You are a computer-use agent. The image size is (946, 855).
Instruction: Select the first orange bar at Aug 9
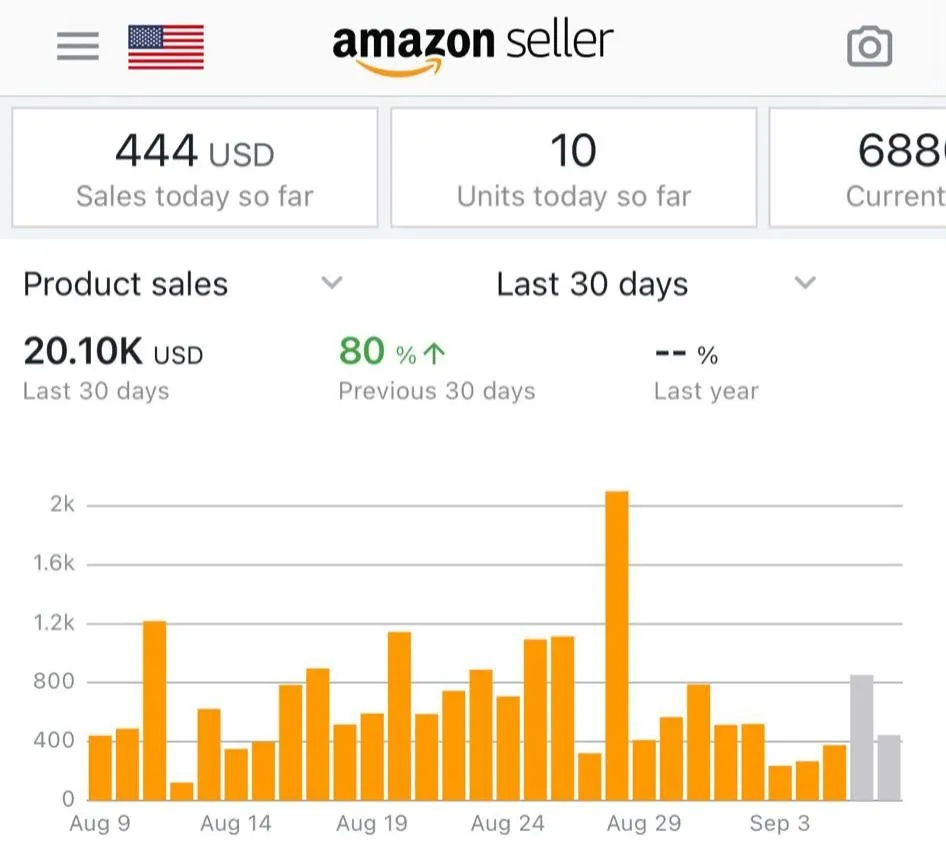coord(100,767)
